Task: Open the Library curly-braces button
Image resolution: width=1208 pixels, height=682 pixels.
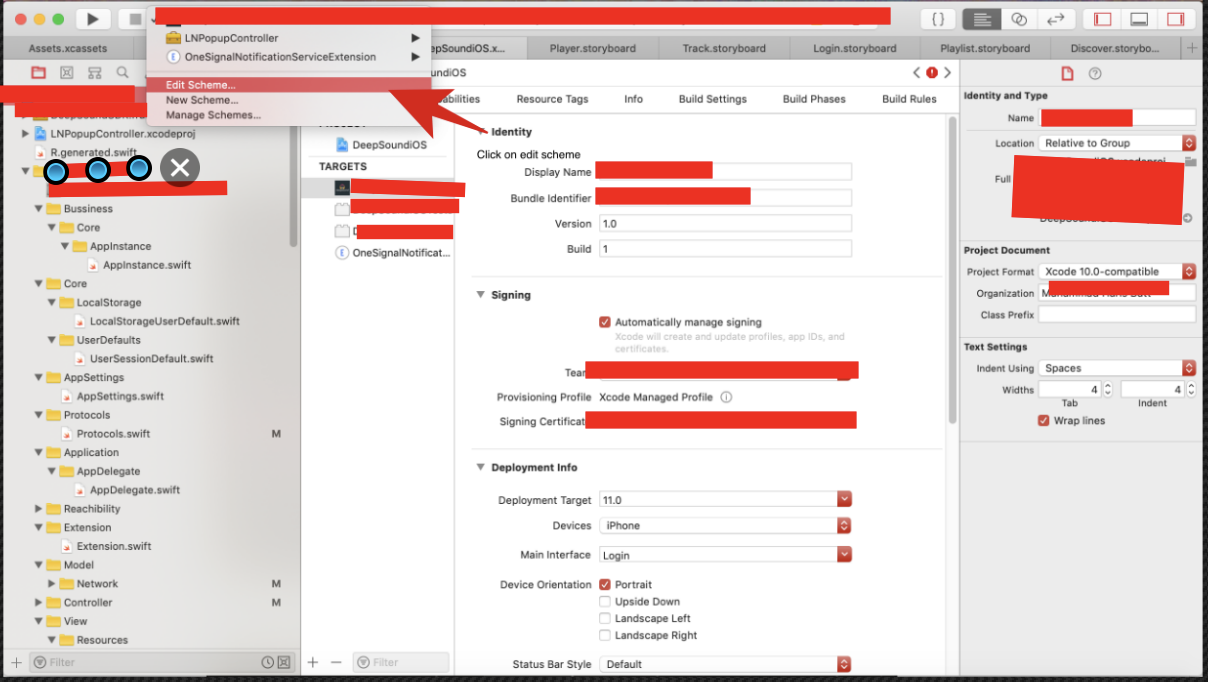Action: pyautogui.click(x=938, y=19)
